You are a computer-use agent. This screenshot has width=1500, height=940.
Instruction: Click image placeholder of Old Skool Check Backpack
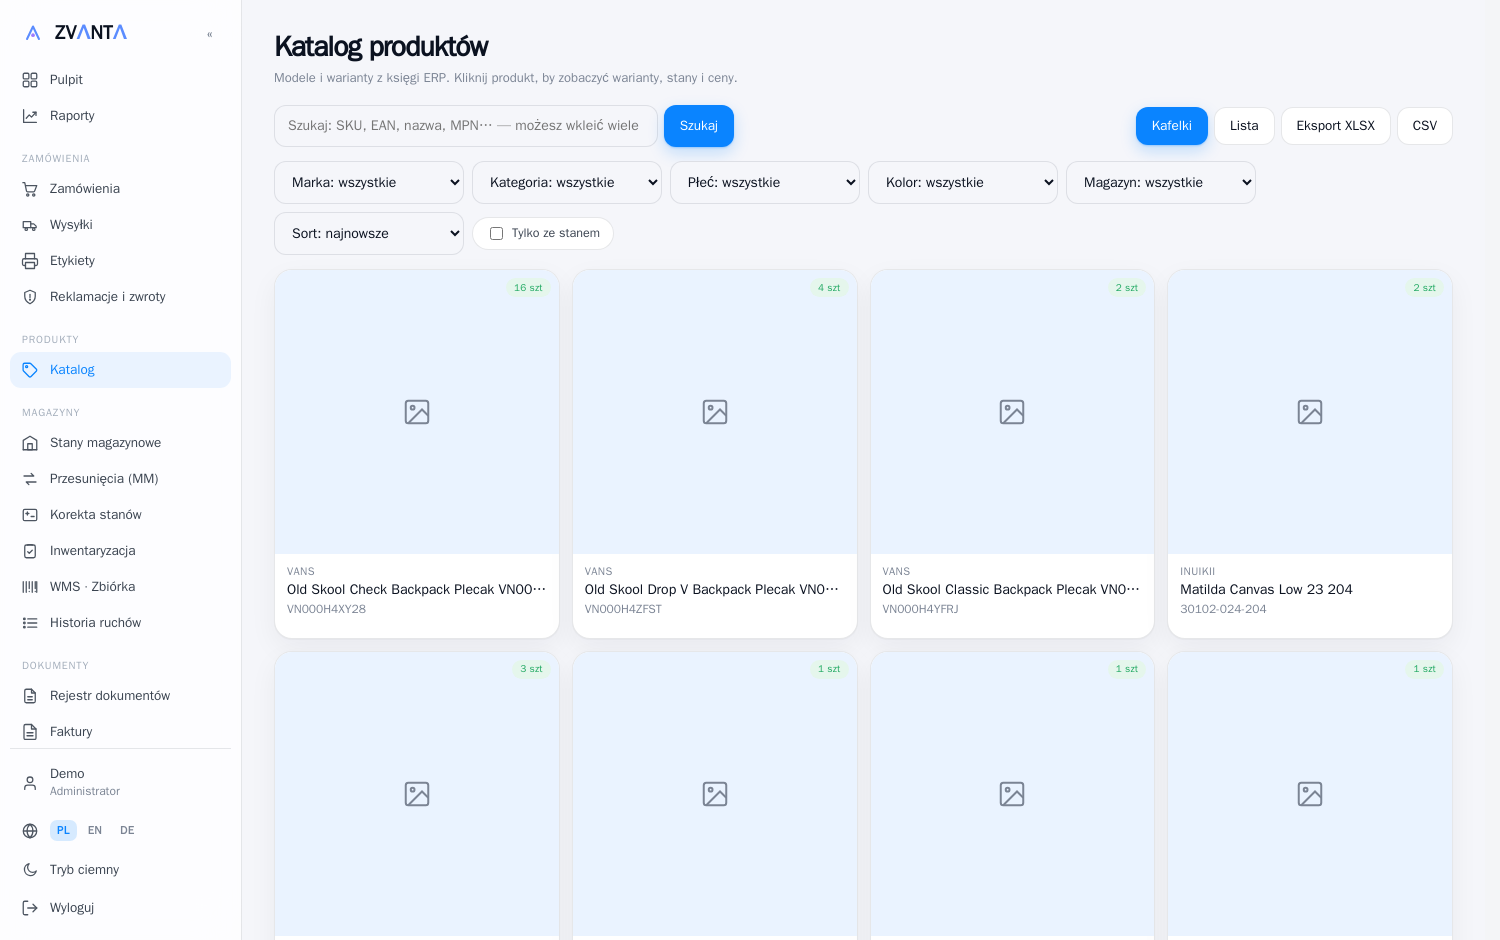[x=417, y=412]
